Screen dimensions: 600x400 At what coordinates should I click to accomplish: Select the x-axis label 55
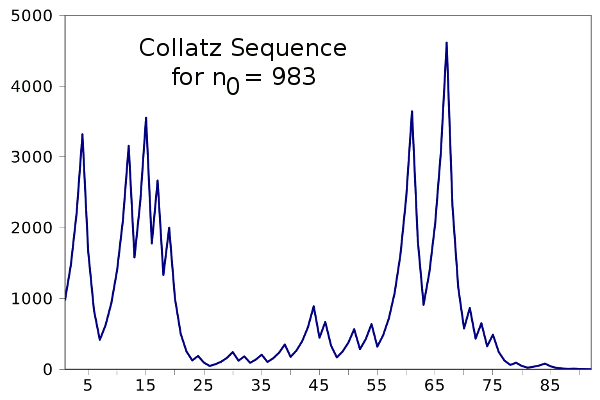[x=377, y=385]
